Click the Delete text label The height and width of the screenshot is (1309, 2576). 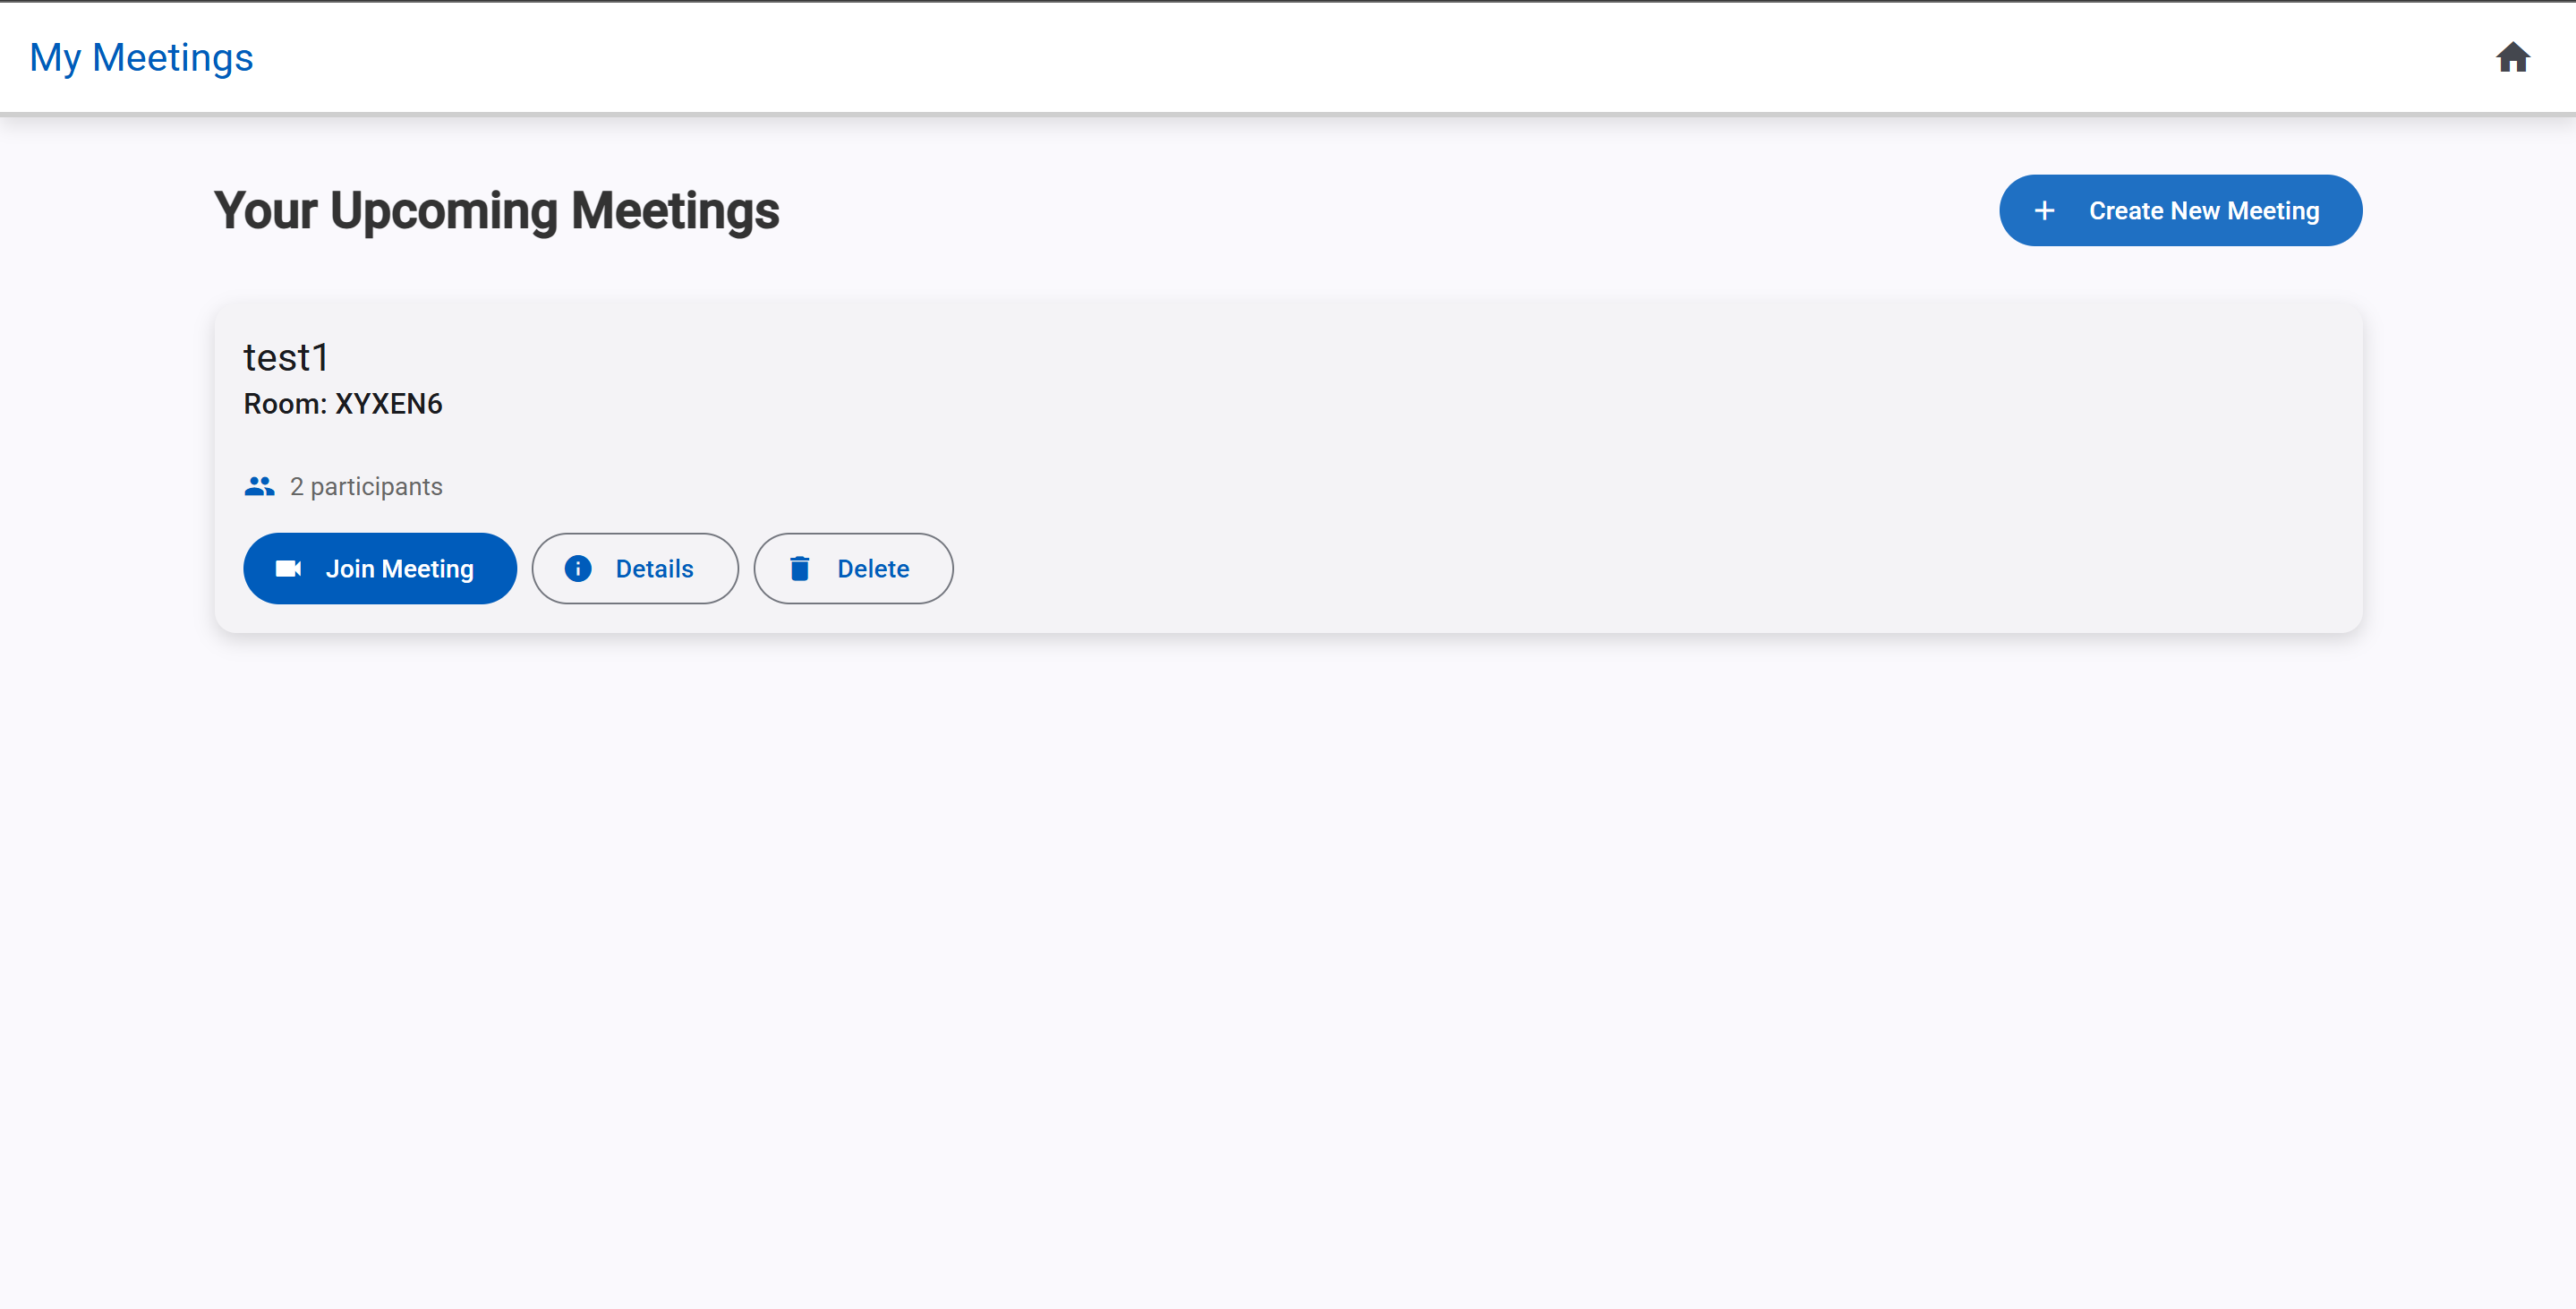(x=873, y=569)
